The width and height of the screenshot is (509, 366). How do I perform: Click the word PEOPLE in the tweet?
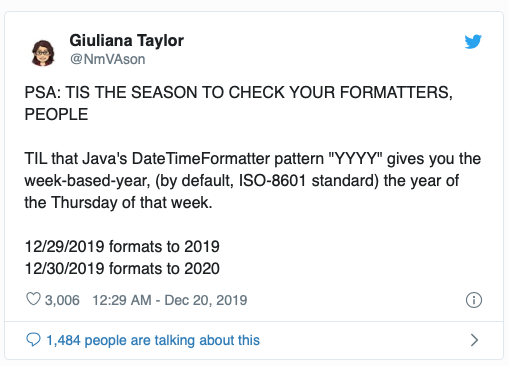[x=56, y=114]
